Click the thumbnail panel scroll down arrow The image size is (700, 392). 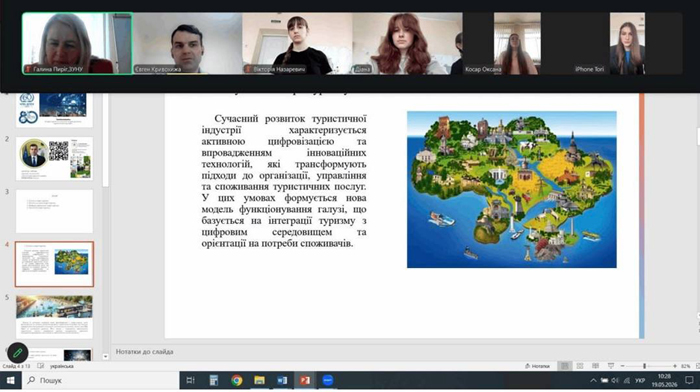pos(105,356)
